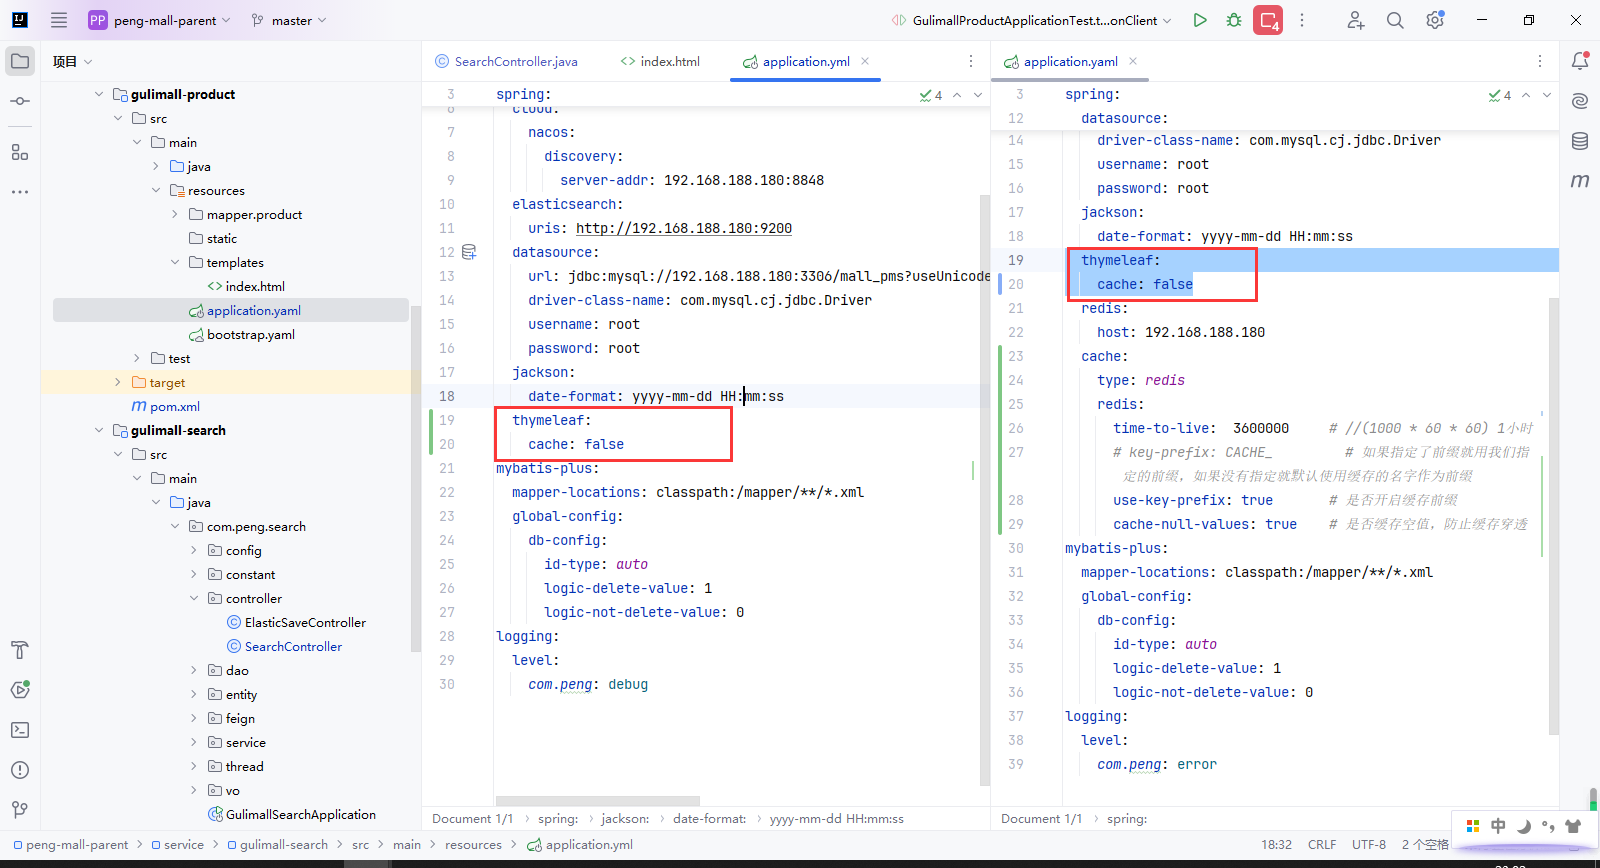Viewport: 1600px width, 868px height.
Task: Close the application.yaml right tab
Action: pos(1133,61)
